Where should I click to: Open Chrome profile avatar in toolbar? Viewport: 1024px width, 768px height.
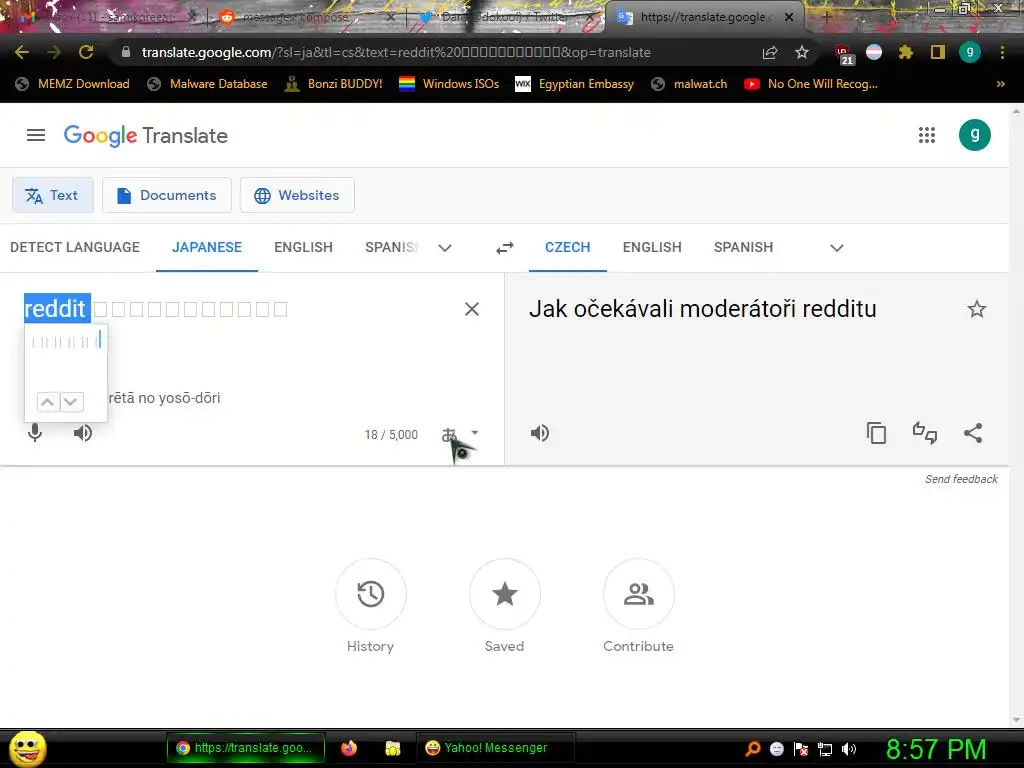[970, 52]
